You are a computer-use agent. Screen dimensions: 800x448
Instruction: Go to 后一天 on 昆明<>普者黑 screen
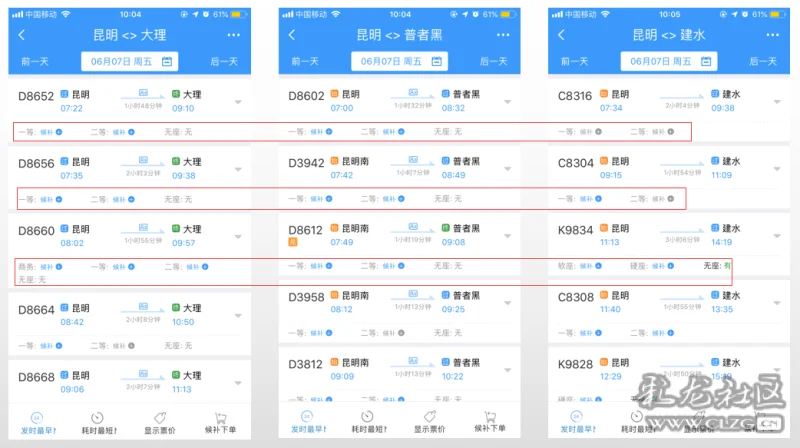[x=493, y=62]
